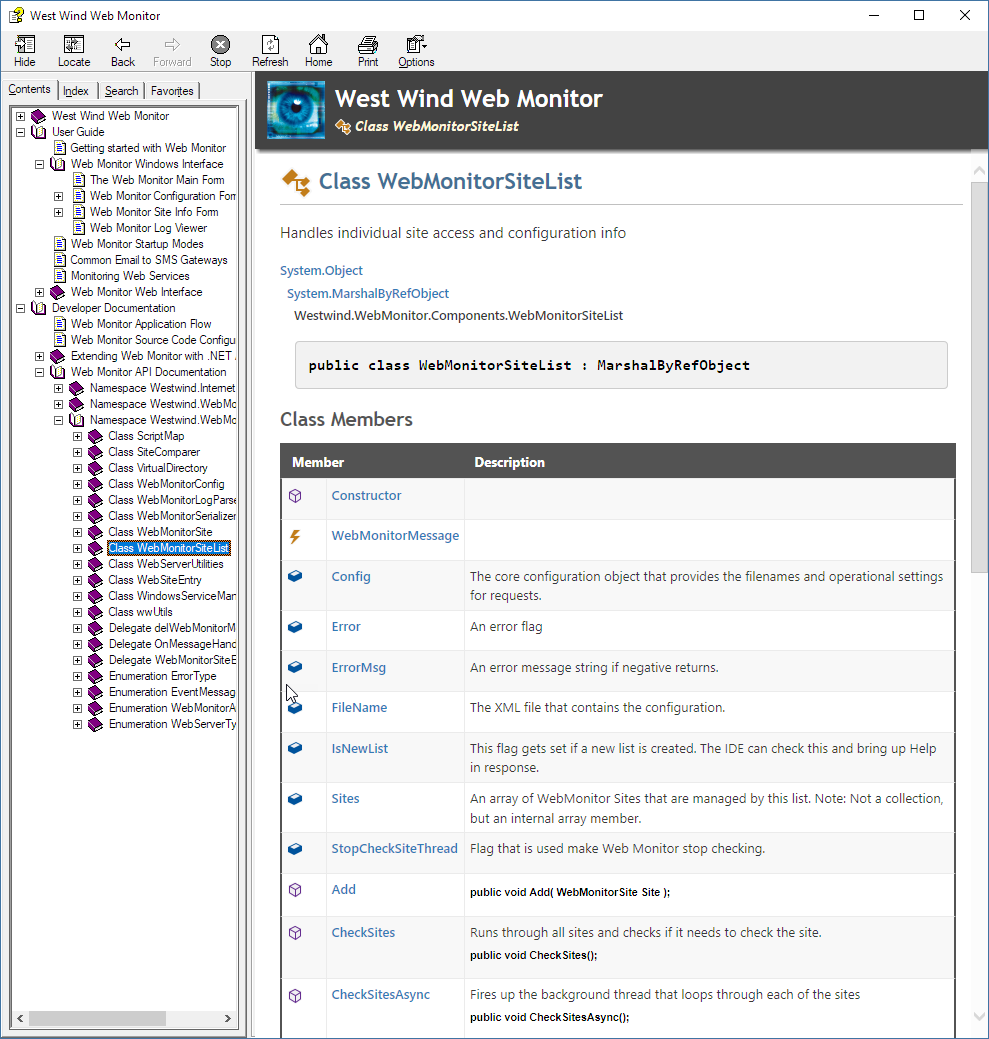The height and width of the screenshot is (1039, 989).
Task: Go to Home page icon
Action: (x=319, y=44)
